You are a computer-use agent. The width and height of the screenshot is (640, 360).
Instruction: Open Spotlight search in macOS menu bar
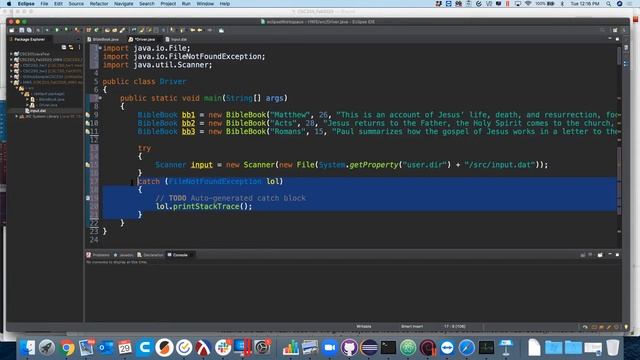608,4
